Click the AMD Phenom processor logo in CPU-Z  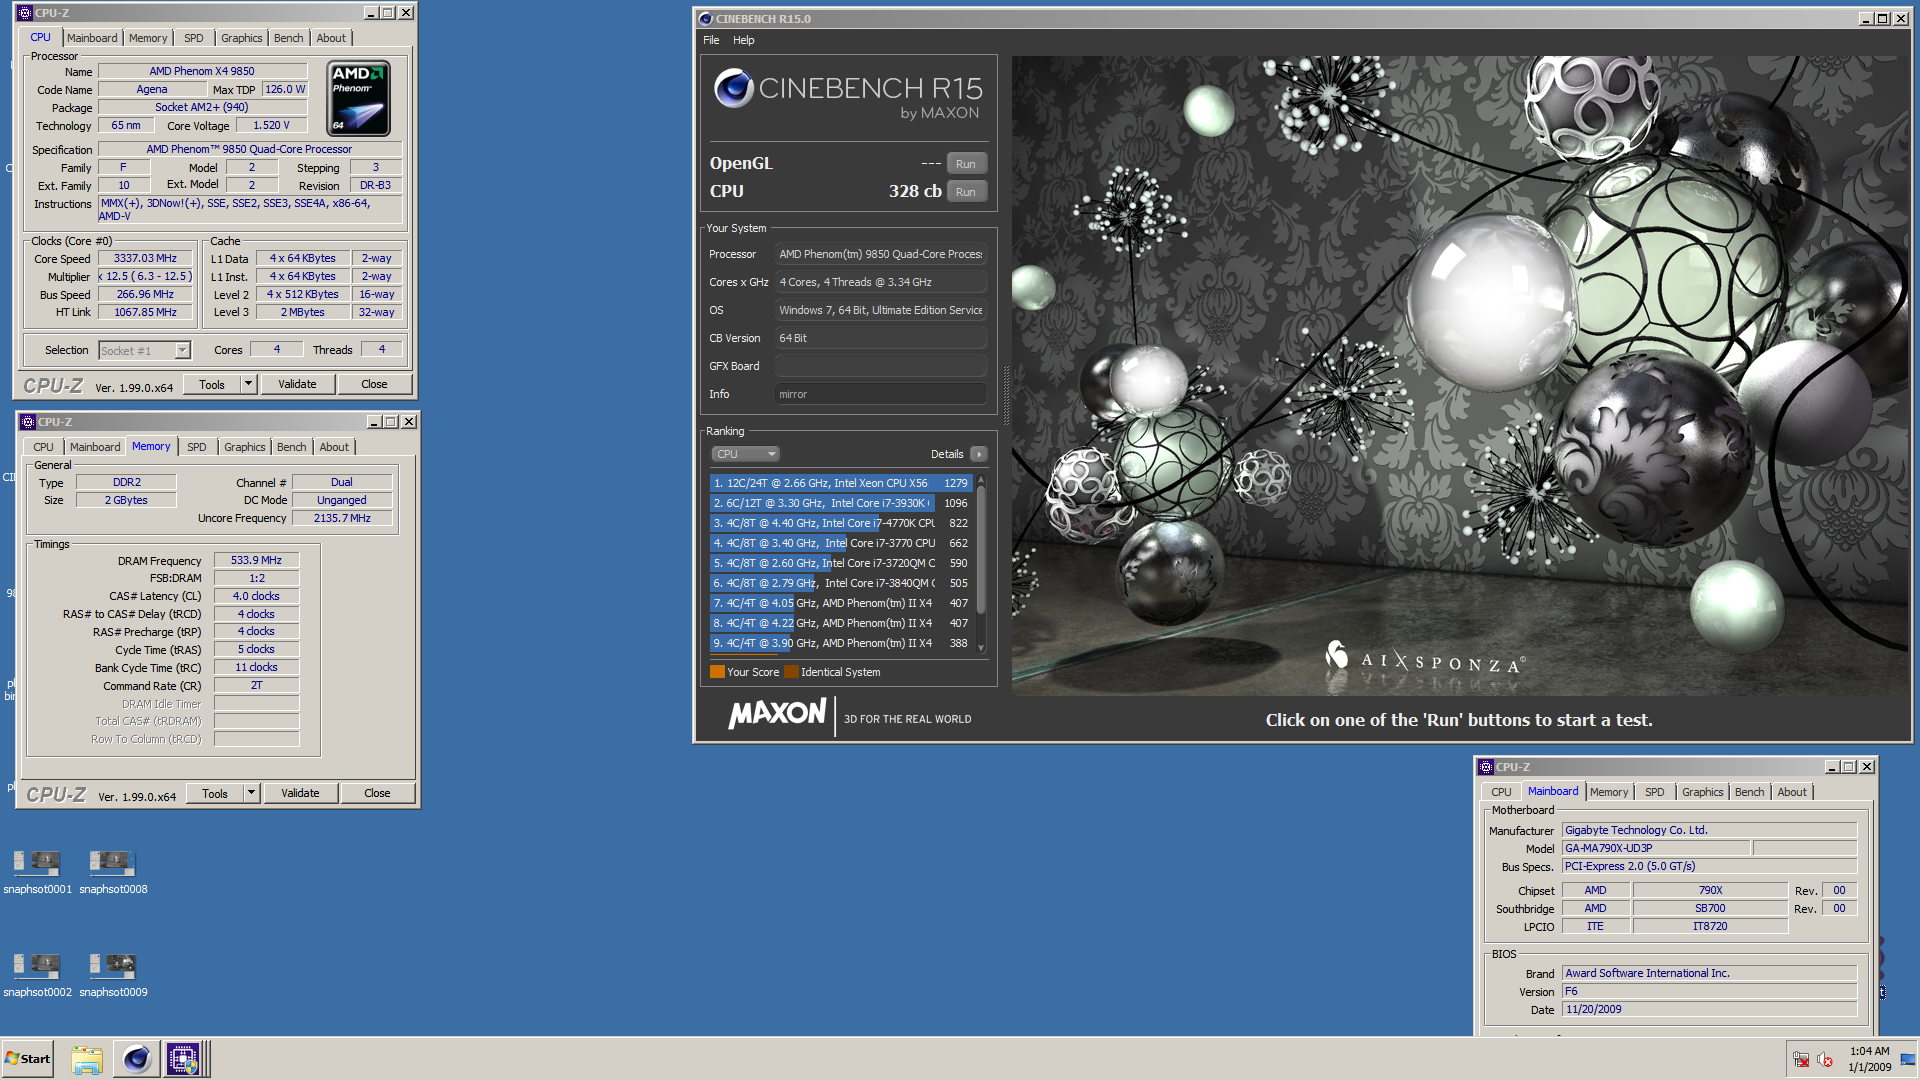[x=359, y=98]
